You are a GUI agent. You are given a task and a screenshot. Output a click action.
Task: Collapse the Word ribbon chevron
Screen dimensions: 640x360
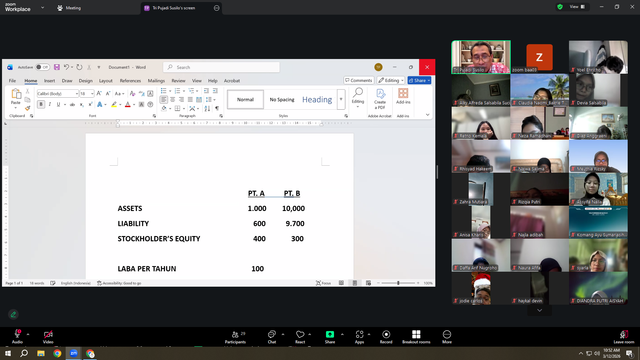click(x=427, y=115)
